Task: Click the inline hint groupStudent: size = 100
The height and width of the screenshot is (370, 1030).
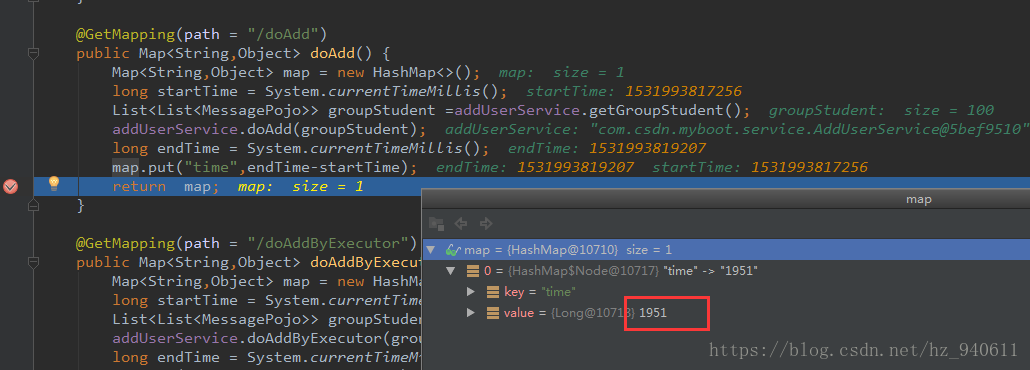Action: point(881,110)
